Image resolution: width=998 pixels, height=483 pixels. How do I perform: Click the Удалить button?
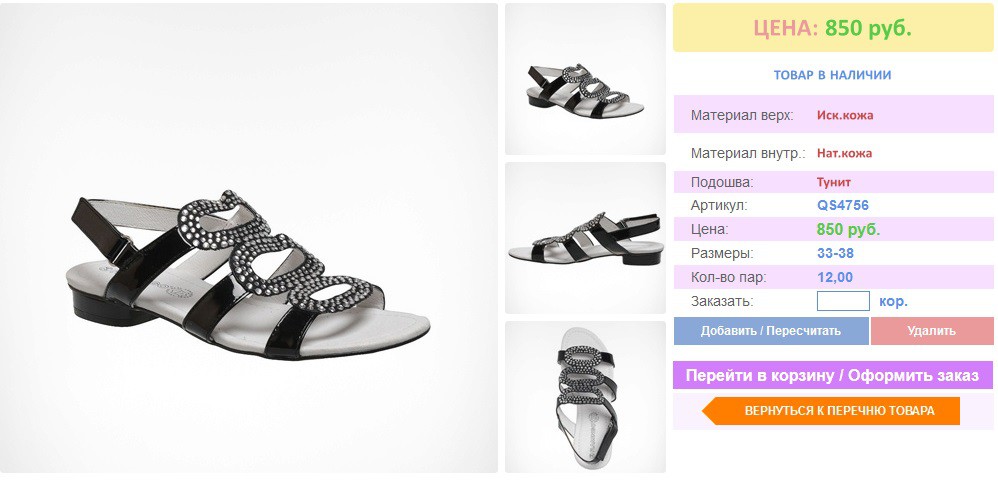pos(932,331)
